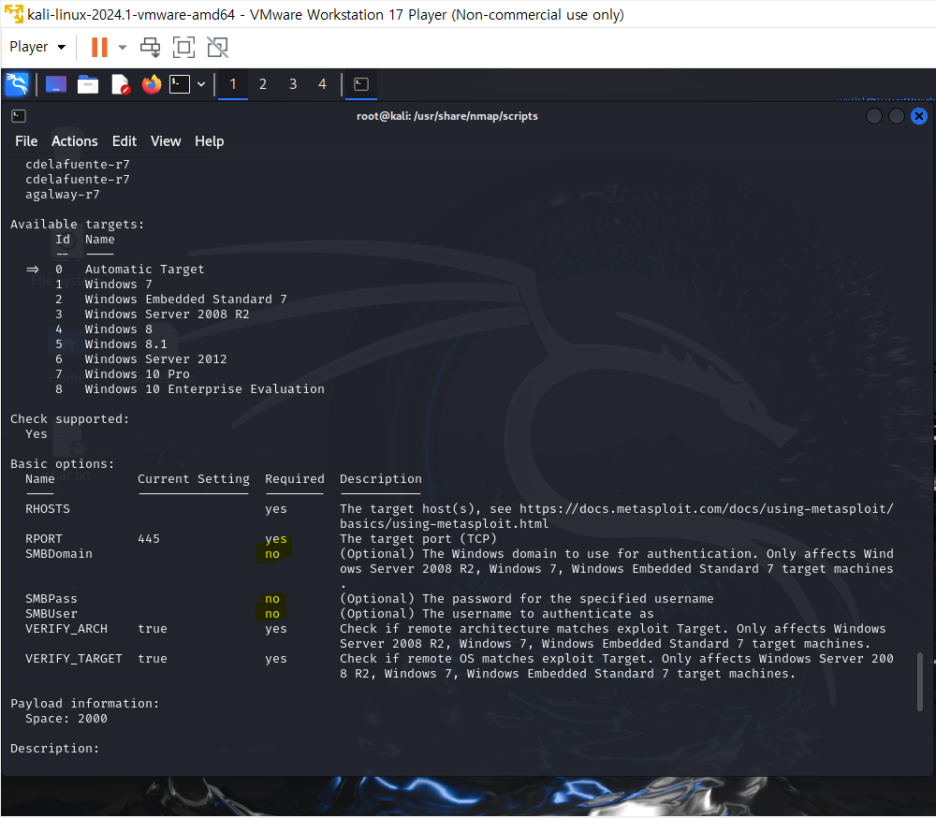Open the VMware Player menu
The width and height of the screenshot is (936, 818).
coord(37,47)
